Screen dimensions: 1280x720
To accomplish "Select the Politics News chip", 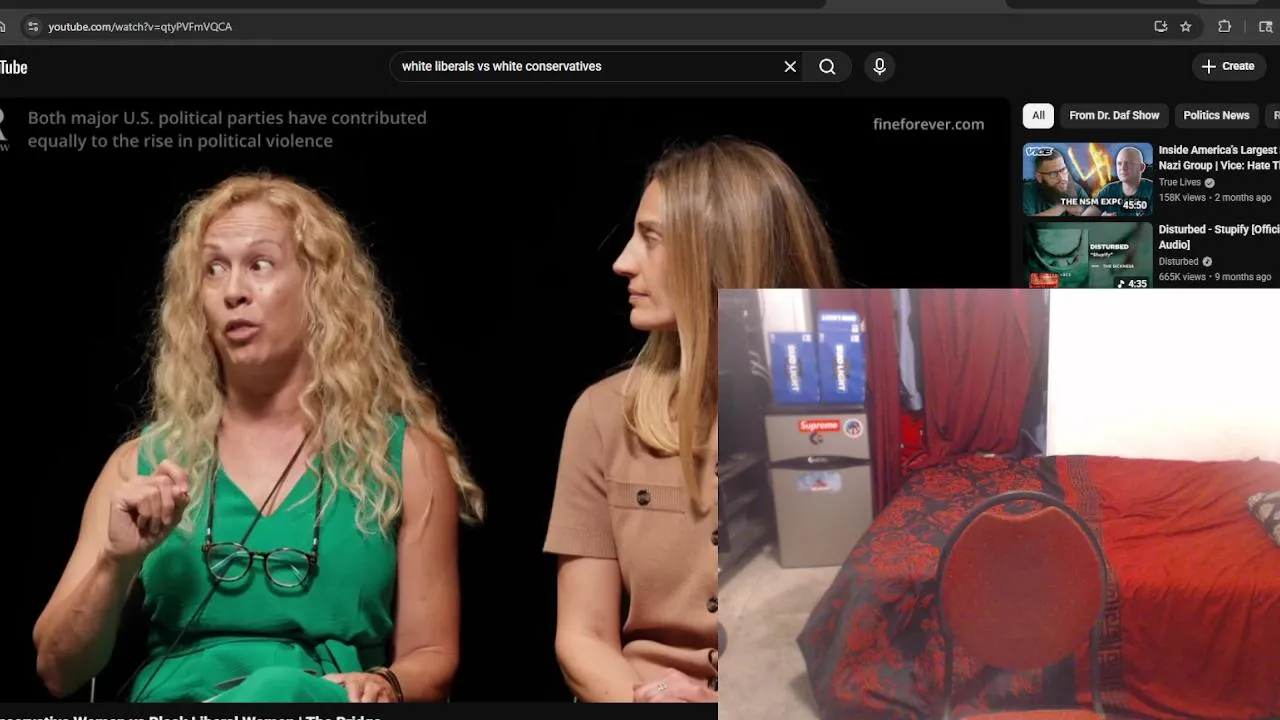I will (1216, 115).
